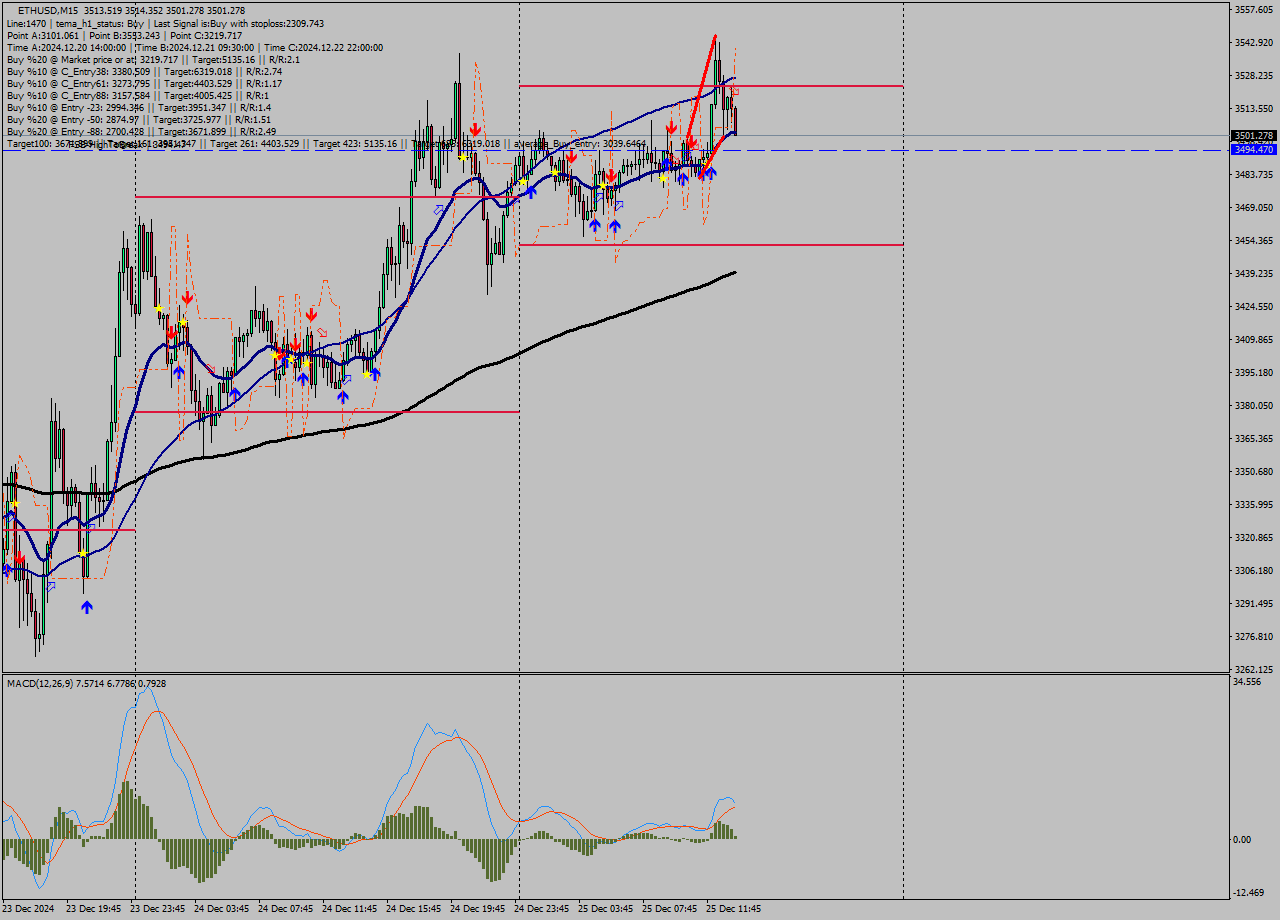The image size is (1280, 920).
Task: Click the '24 Dec 19:45' time label
Action: click(x=477, y=909)
